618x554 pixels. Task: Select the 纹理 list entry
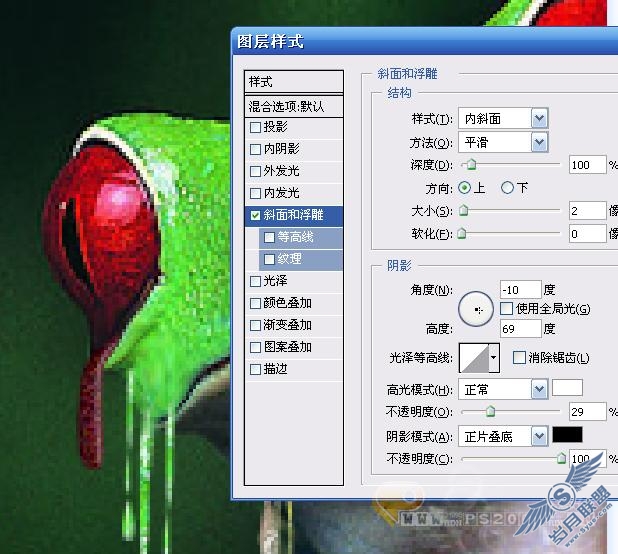pos(301,259)
